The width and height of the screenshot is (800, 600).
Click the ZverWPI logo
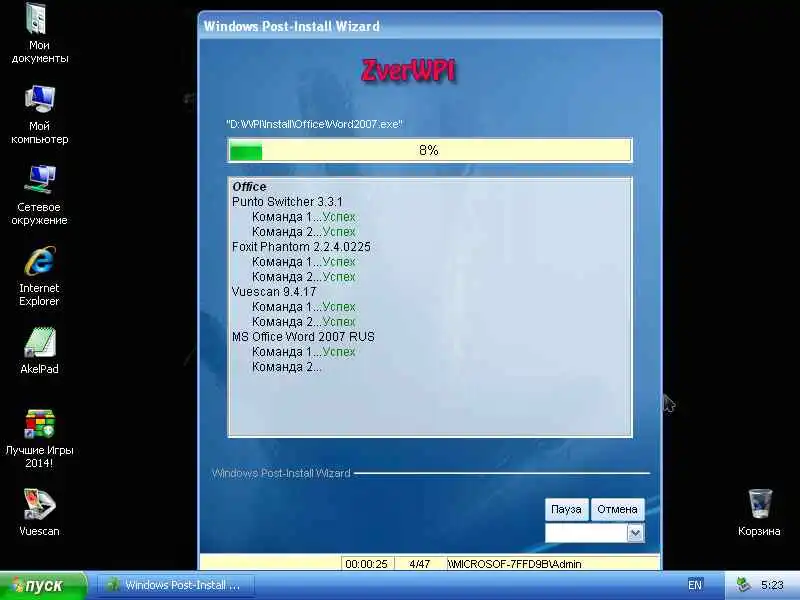tap(408, 70)
